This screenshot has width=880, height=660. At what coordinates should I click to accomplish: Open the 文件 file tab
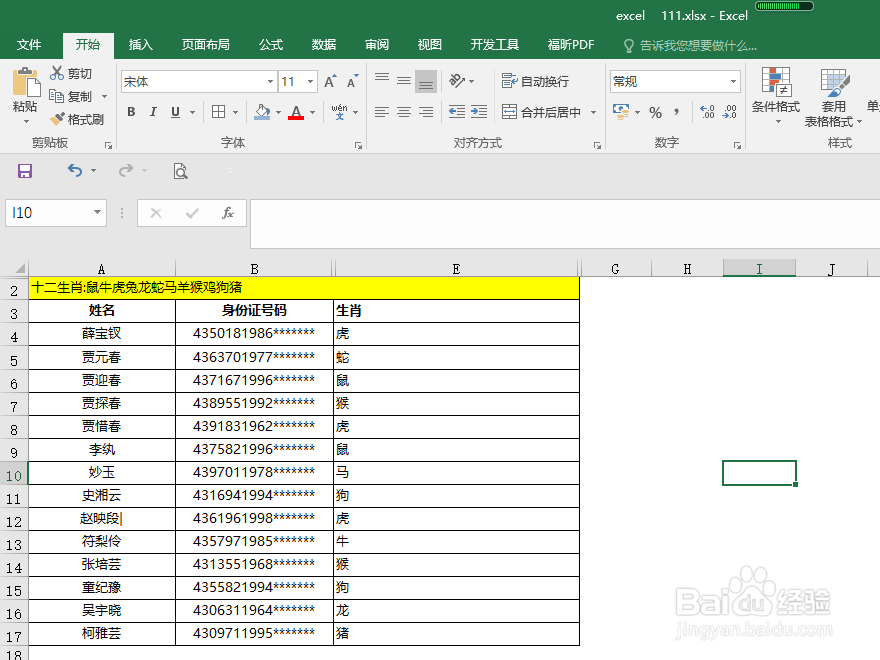[29, 45]
